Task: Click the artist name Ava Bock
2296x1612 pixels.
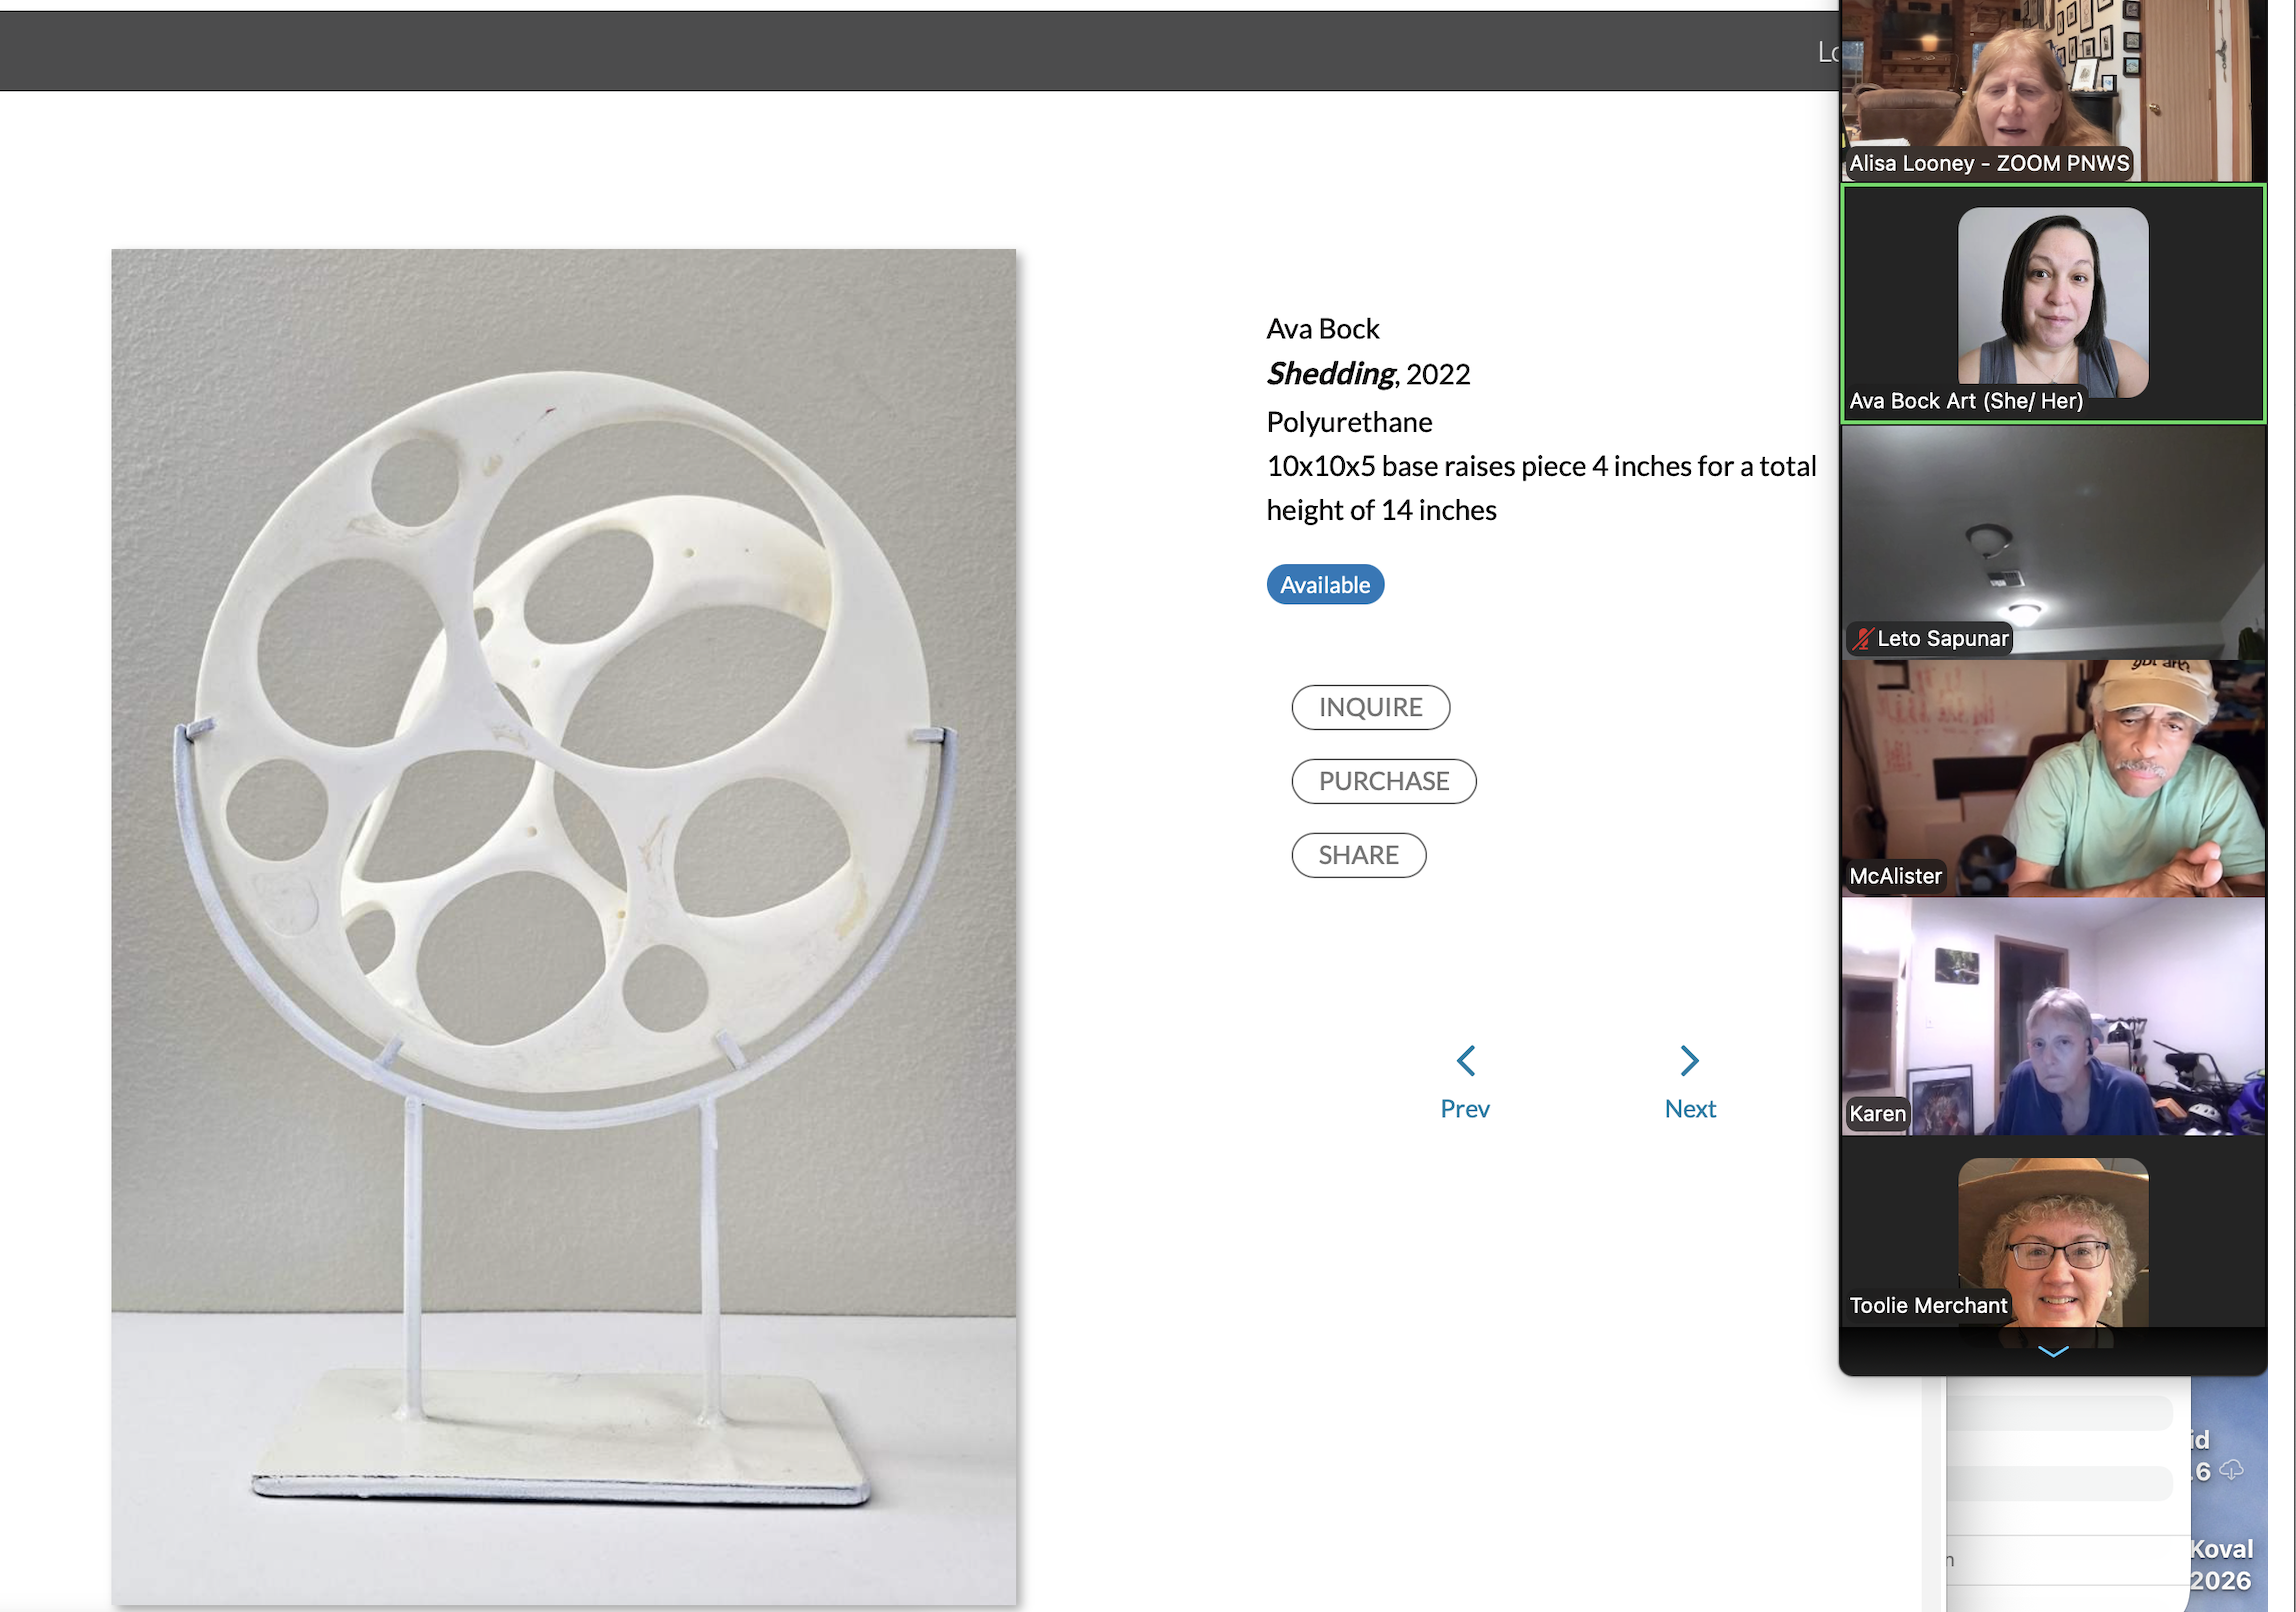Action: (1323, 329)
